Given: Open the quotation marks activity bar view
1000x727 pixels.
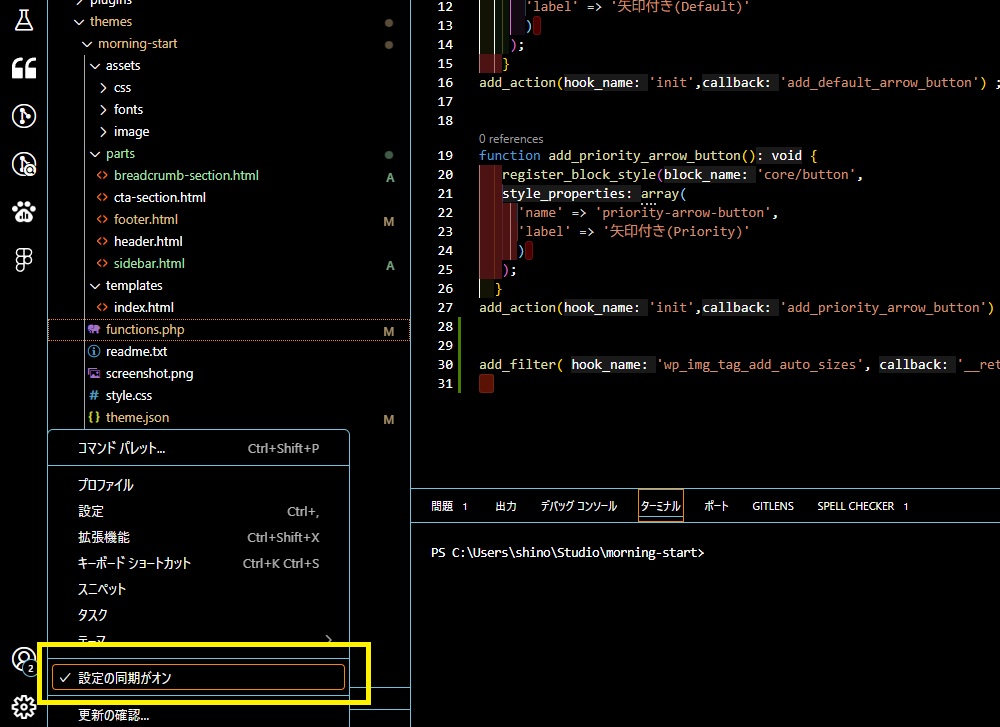Looking at the screenshot, I should 24,68.
